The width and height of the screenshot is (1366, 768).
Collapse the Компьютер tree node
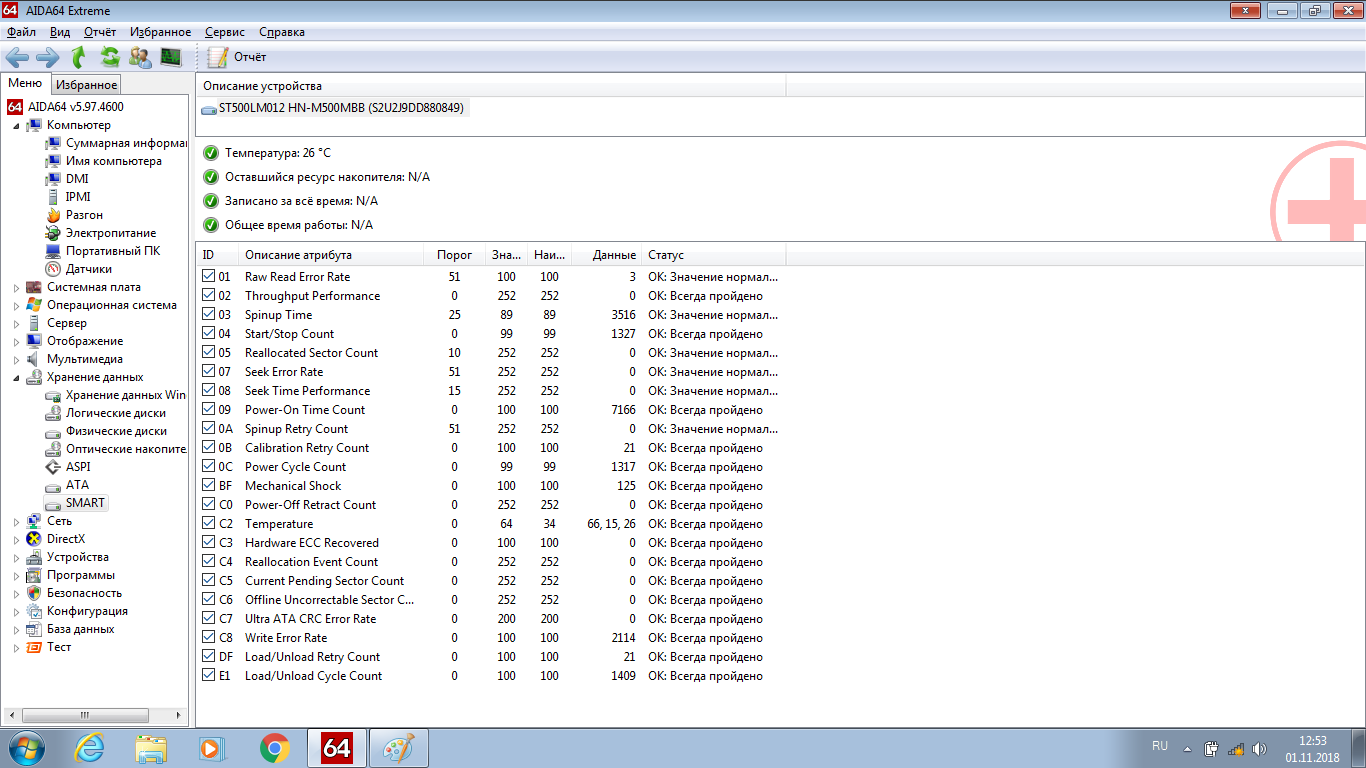coord(16,126)
